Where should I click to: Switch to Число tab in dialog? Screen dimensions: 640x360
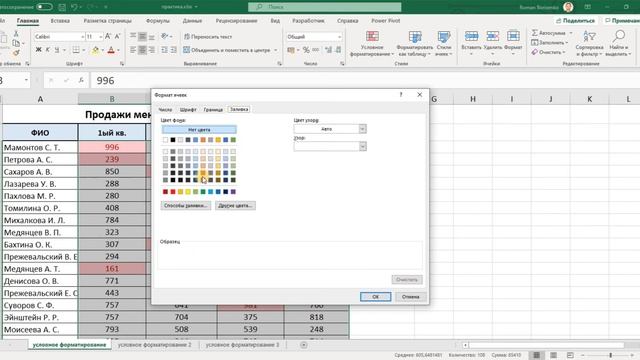click(x=165, y=109)
